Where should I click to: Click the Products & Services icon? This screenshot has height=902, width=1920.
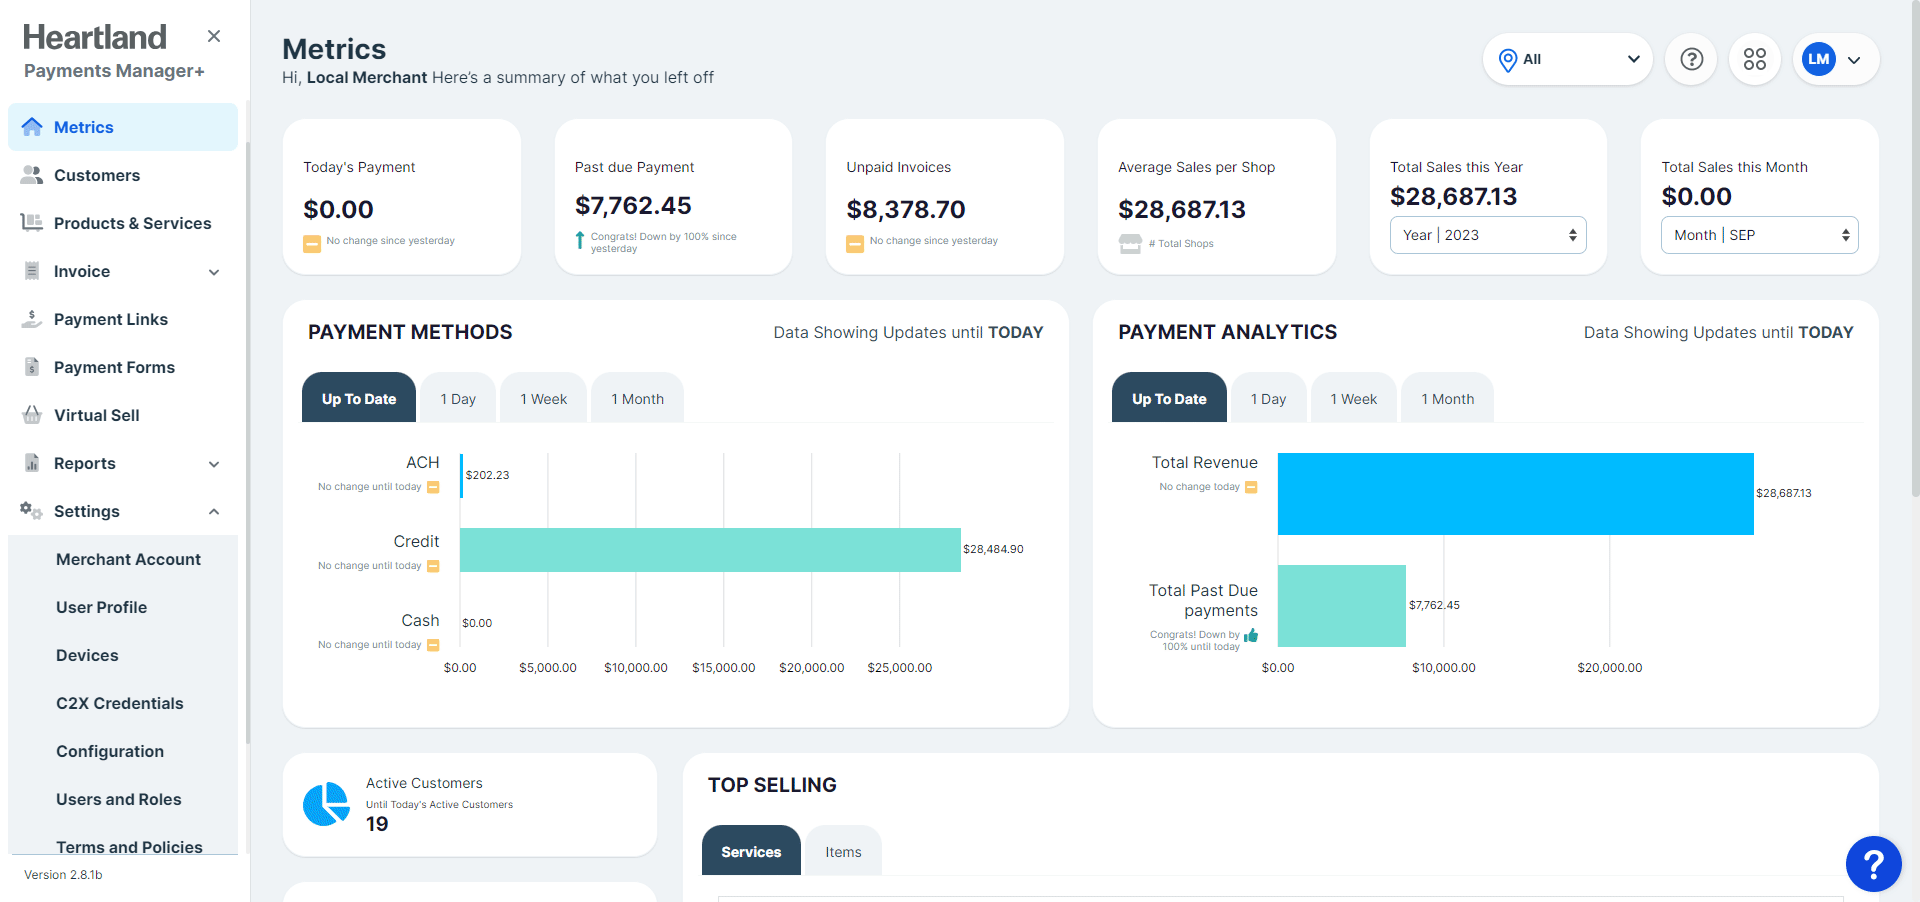[32, 222]
